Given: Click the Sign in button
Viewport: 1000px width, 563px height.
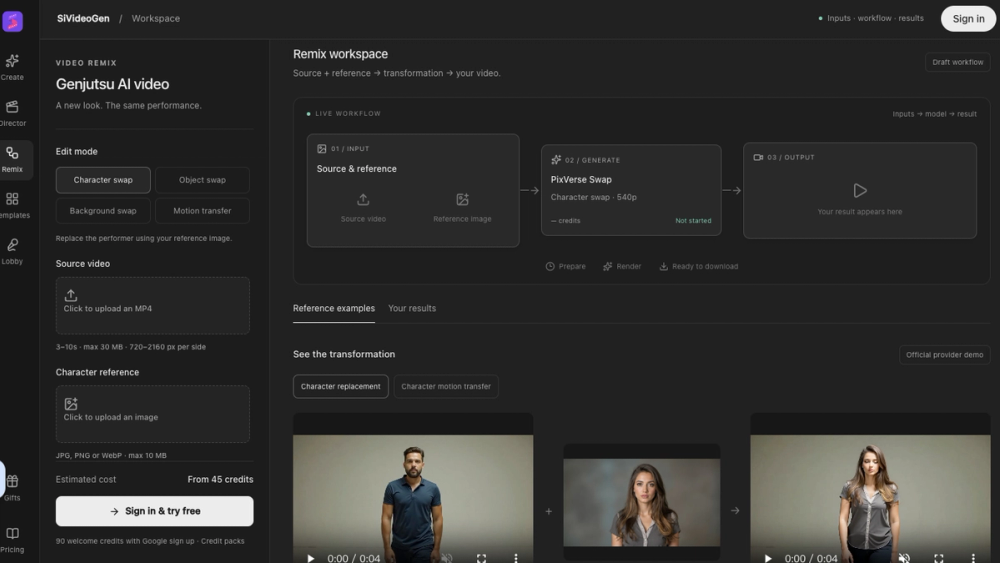Looking at the screenshot, I should tap(968, 18).
